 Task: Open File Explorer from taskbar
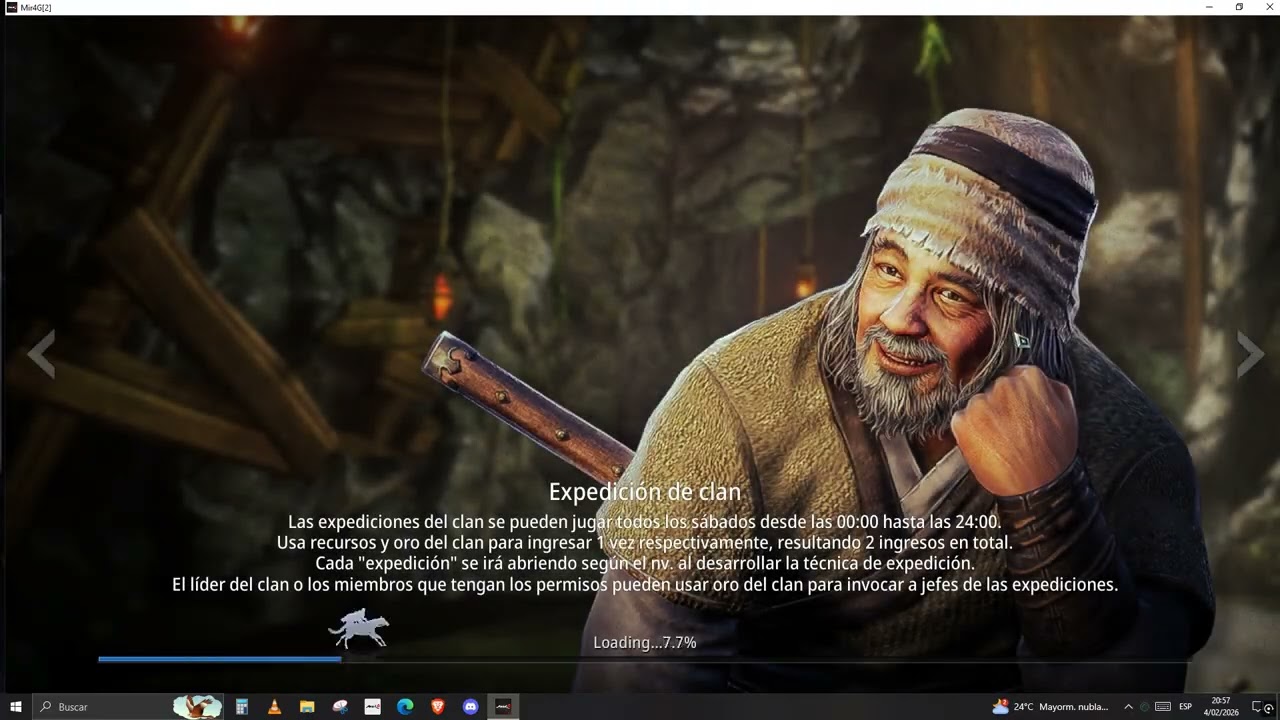coord(307,707)
